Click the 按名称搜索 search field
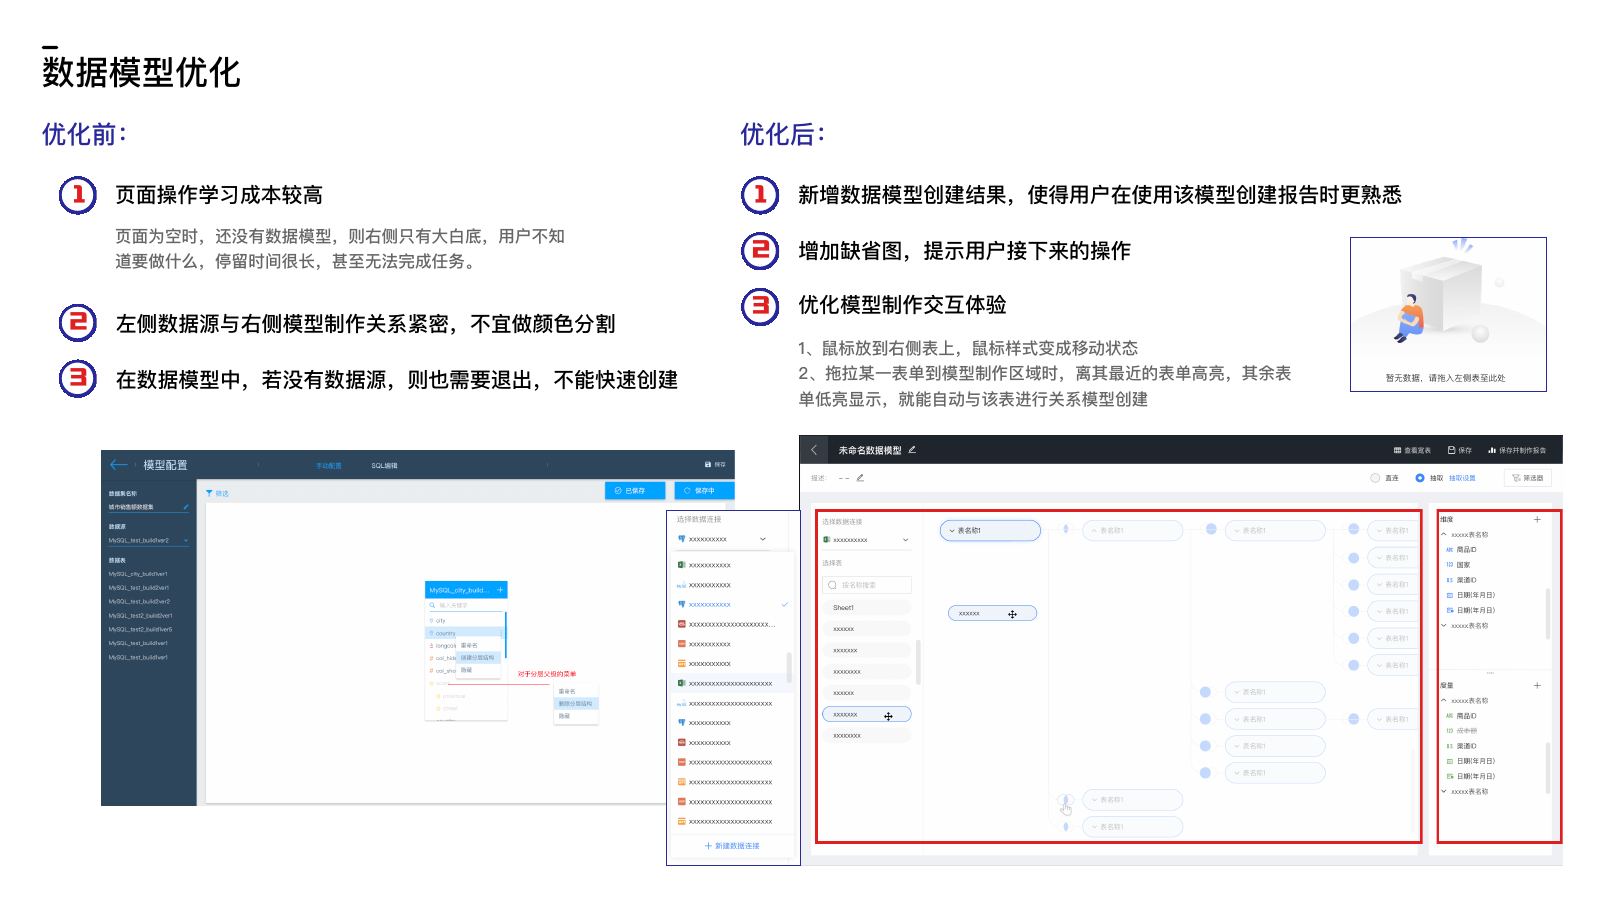The image size is (1600, 900). coord(867,585)
